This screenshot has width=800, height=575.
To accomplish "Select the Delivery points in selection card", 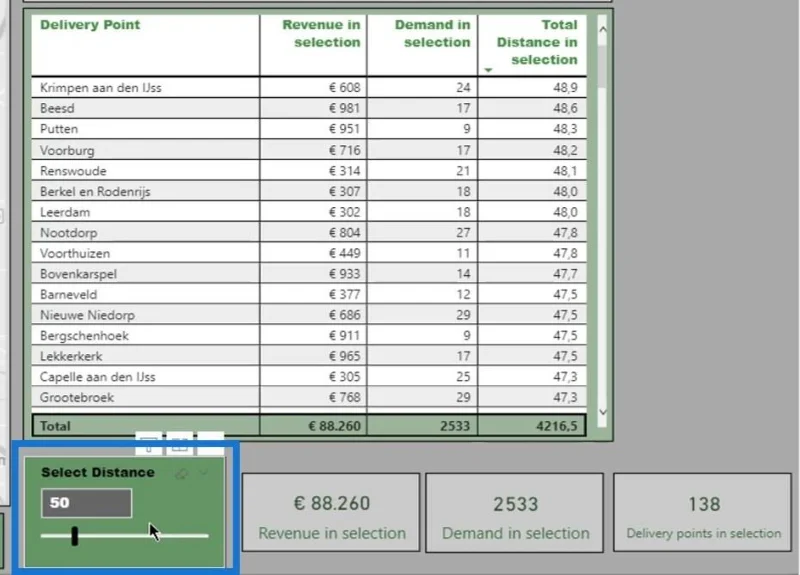I will [x=703, y=513].
